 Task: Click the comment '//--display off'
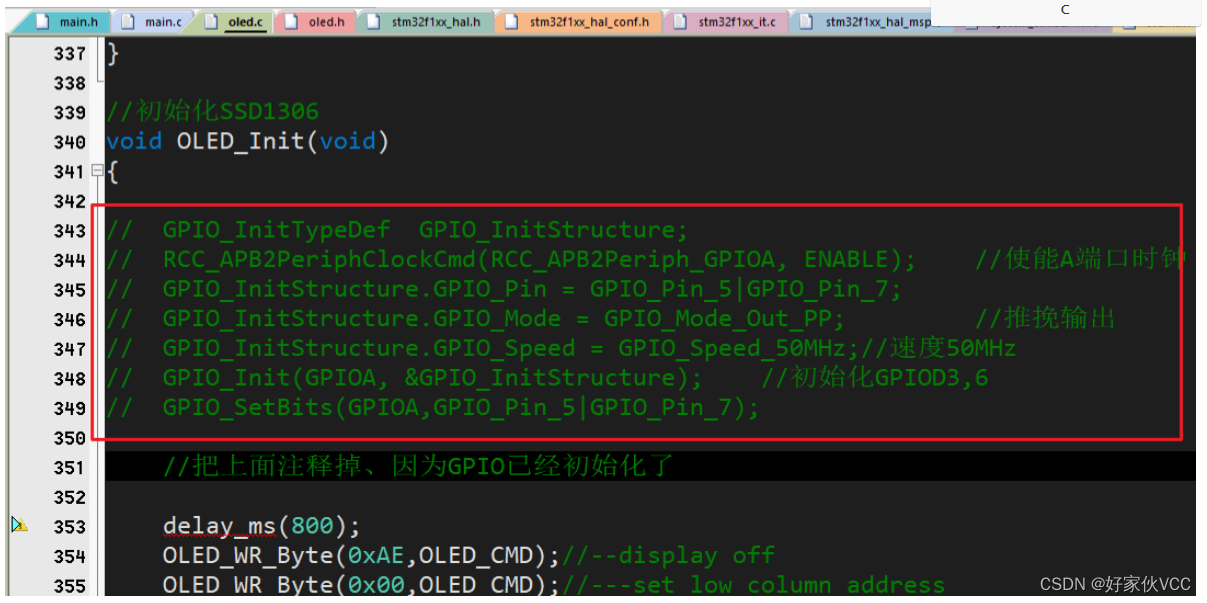(x=667, y=555)
